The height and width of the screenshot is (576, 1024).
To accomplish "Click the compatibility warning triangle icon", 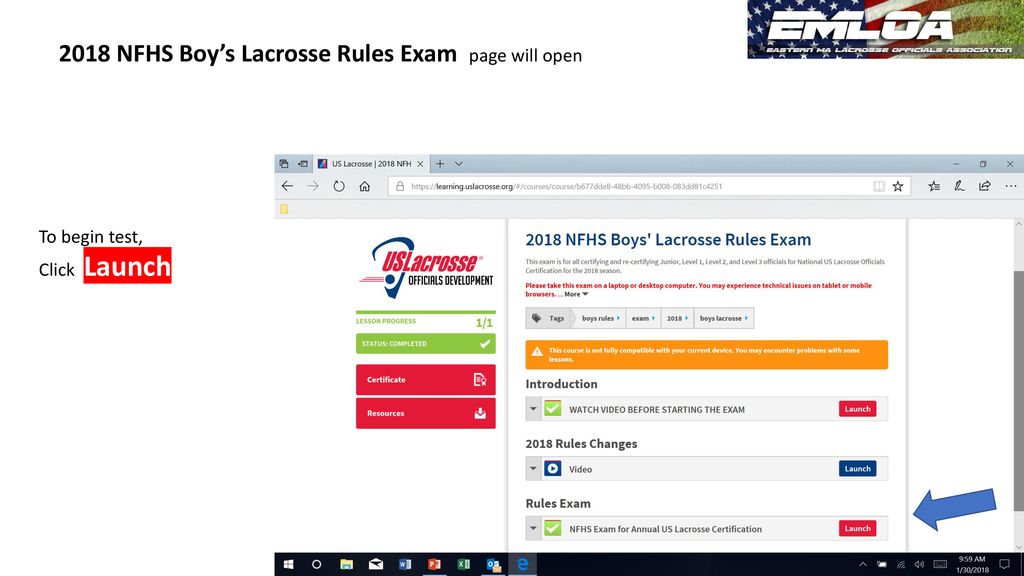I will (537, 351).
